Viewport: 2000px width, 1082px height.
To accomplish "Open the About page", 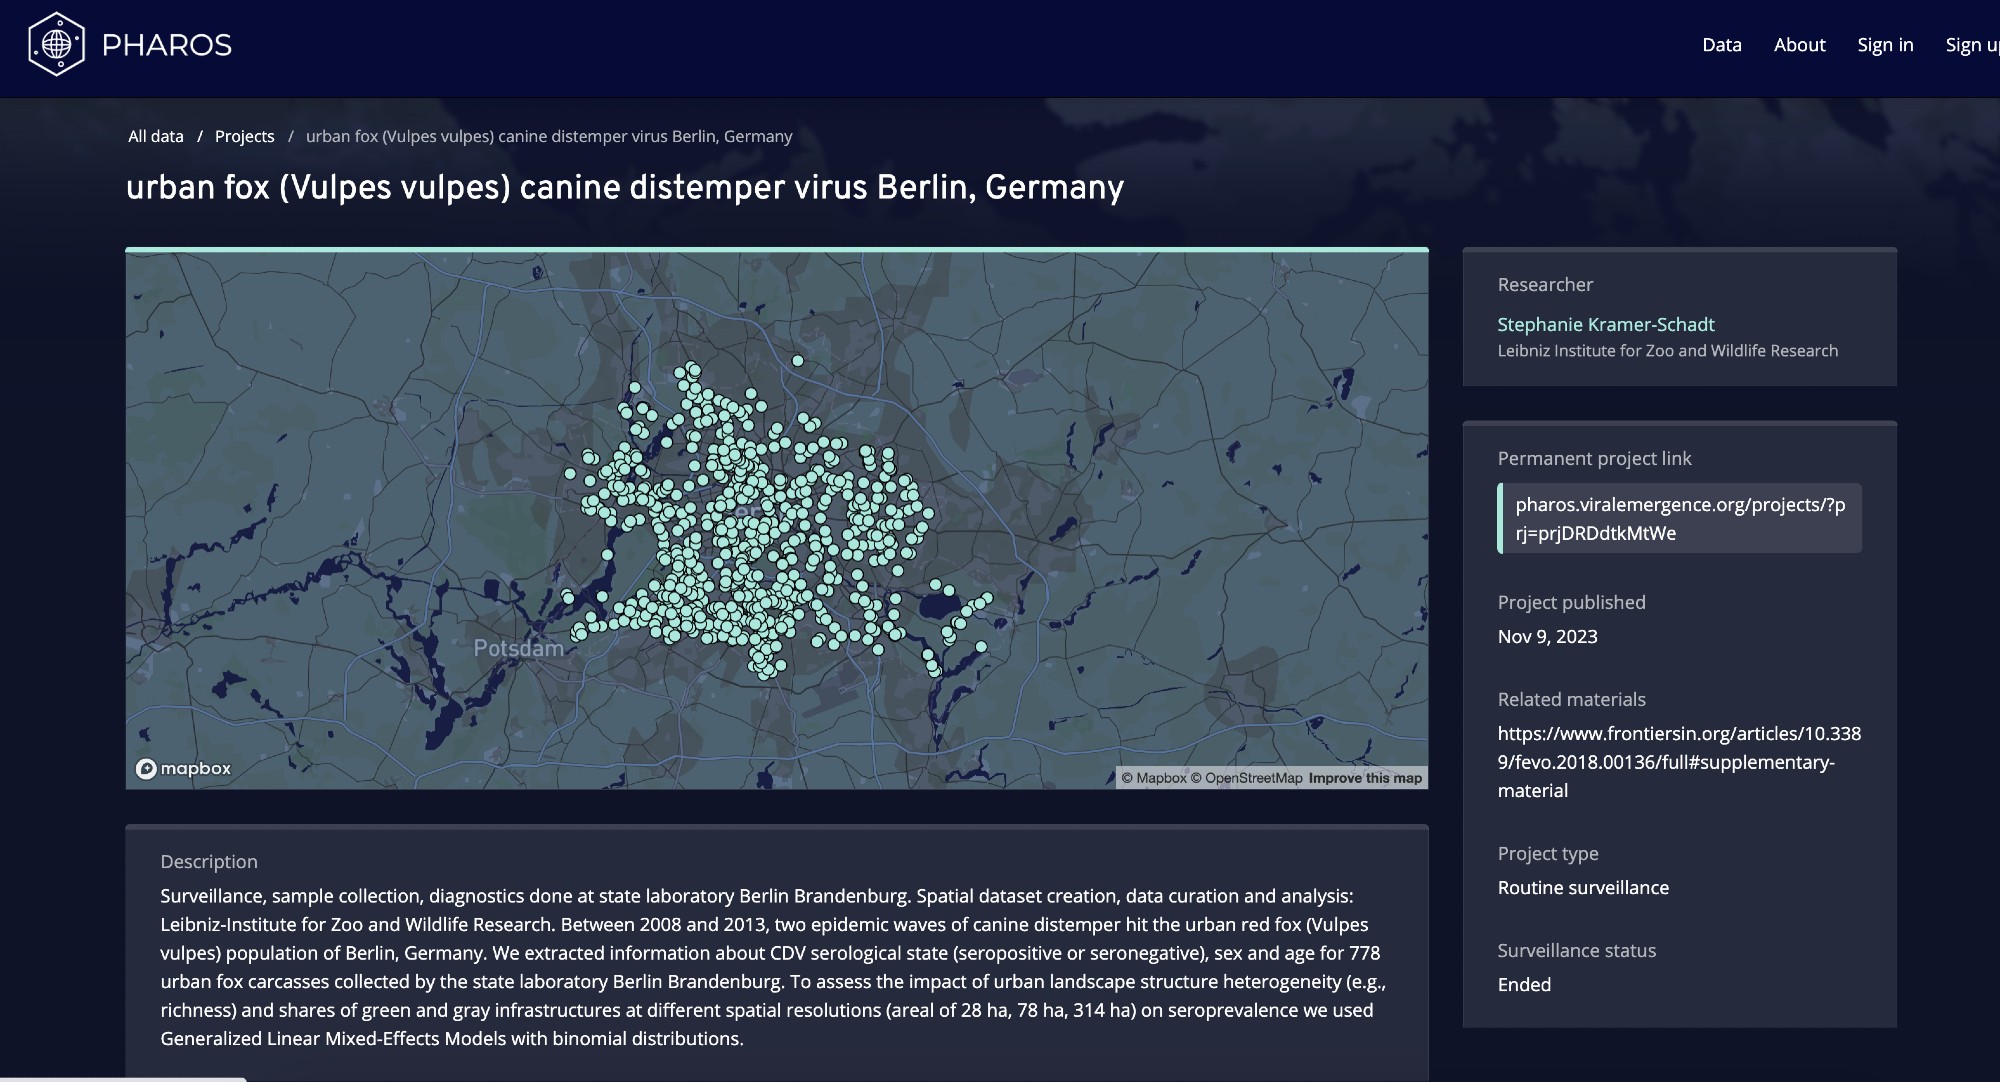I will tap(1799, 45).
